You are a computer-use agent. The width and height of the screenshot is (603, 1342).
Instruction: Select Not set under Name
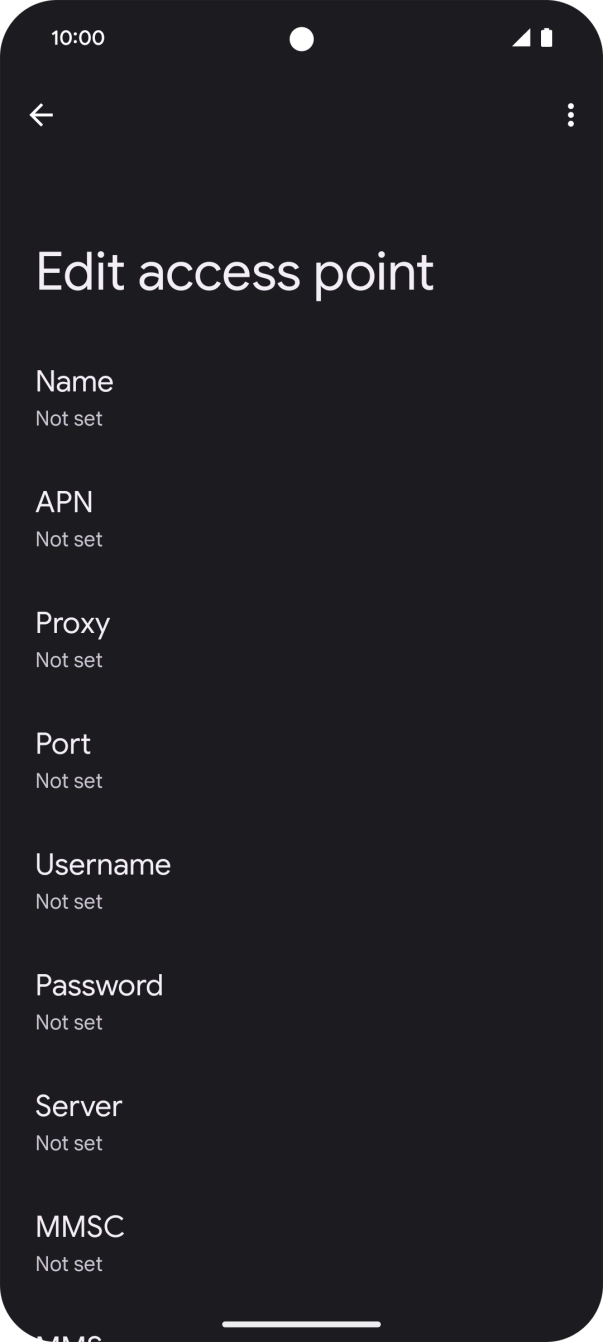pos(68,418)
